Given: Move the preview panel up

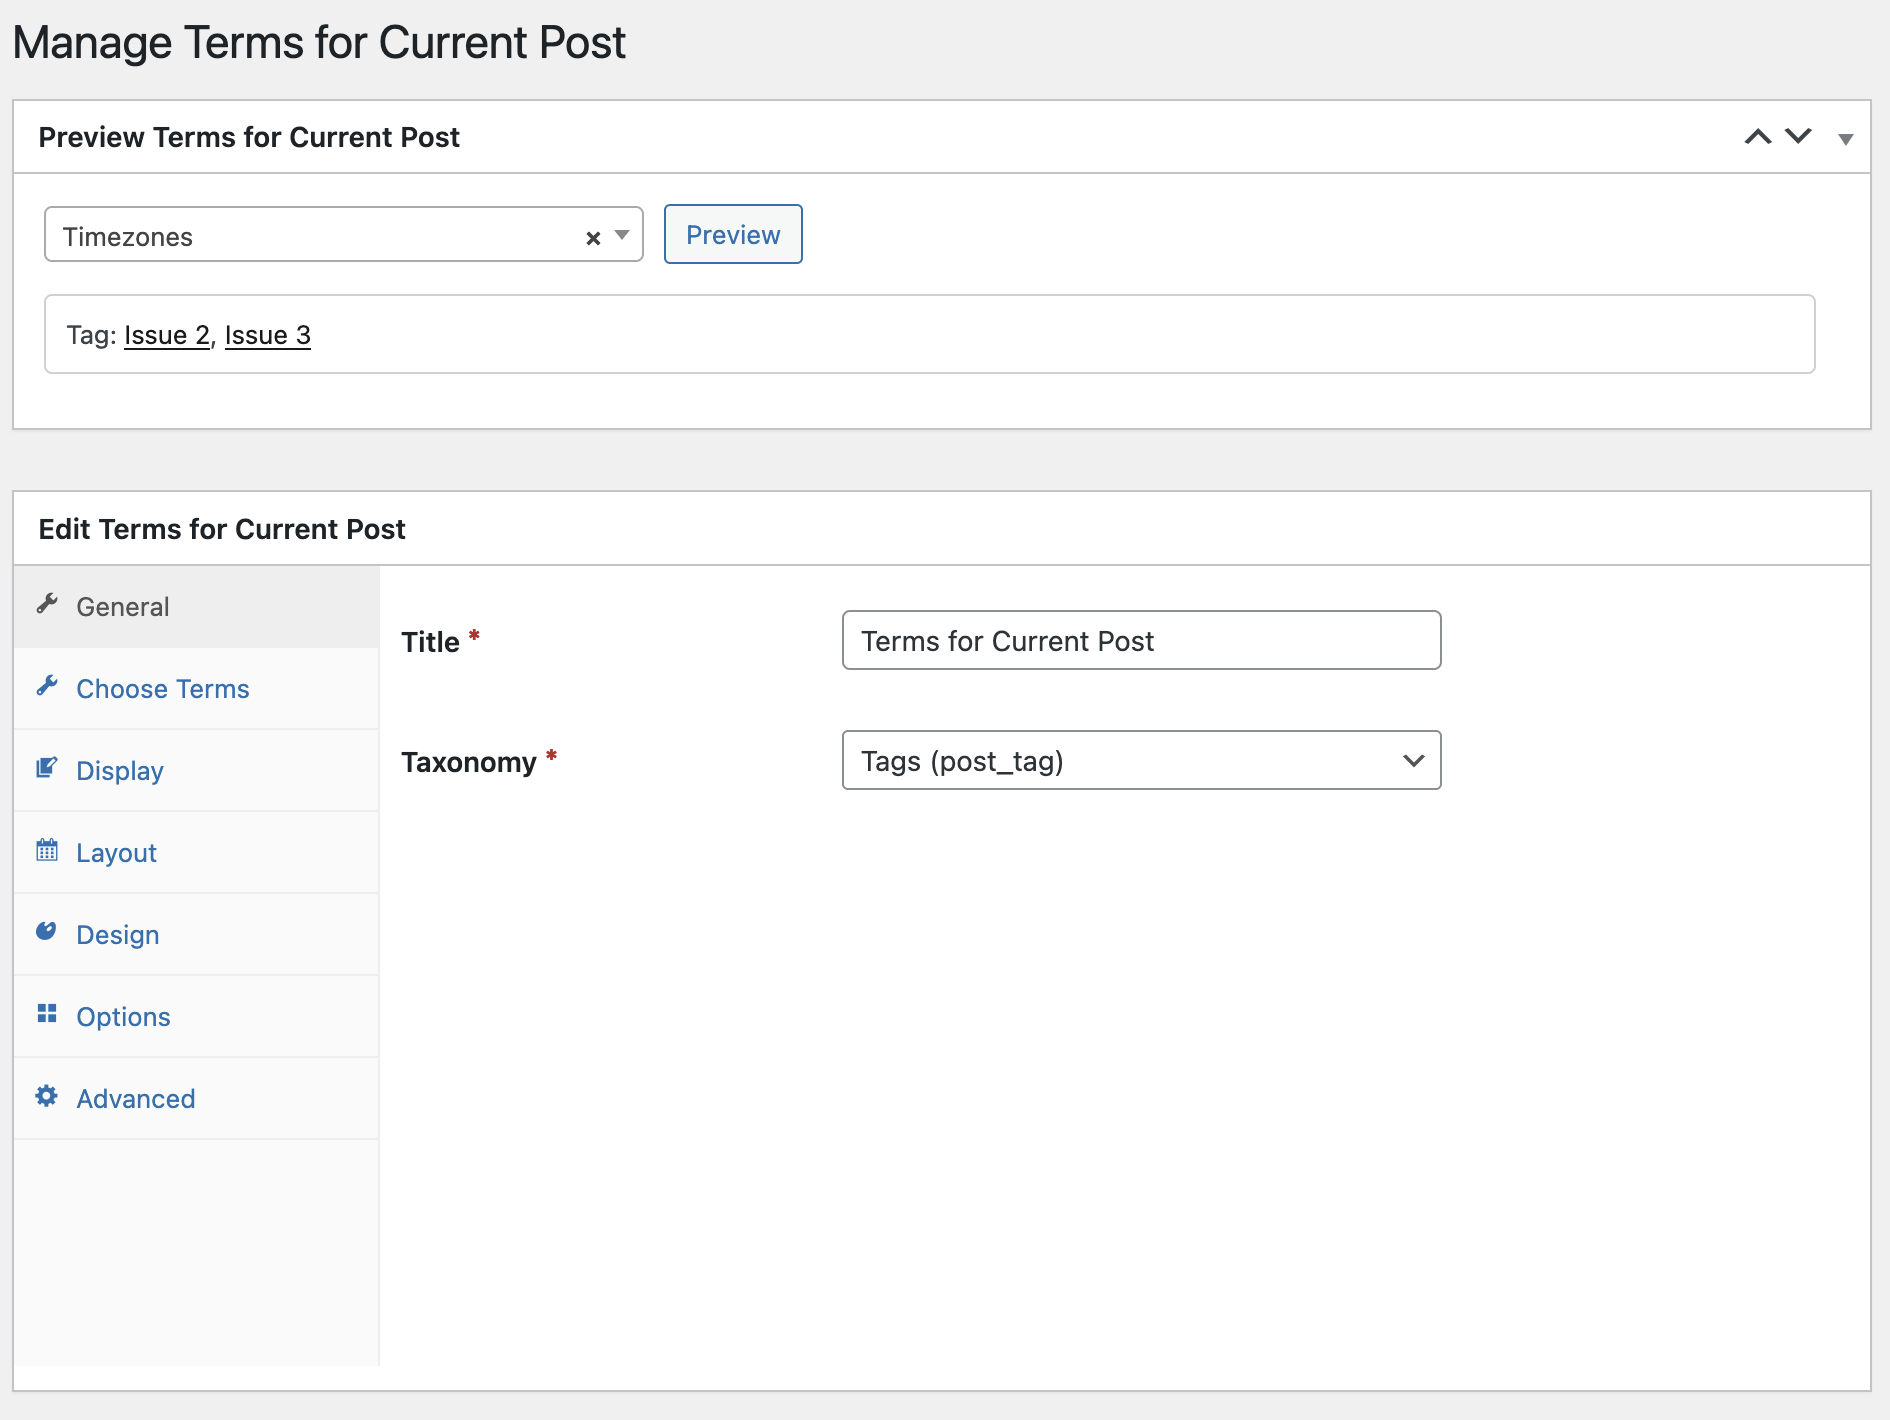Looking at the screenshot, I should tap(1757, 137).
